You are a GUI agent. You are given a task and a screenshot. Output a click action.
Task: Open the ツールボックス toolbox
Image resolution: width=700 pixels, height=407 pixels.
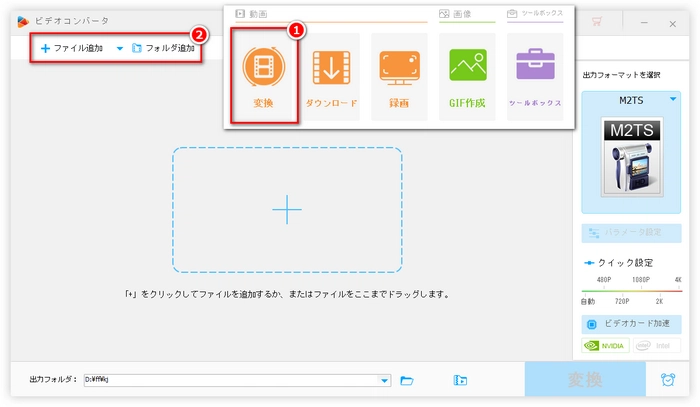pyautogui.click(x=535, y=76)
